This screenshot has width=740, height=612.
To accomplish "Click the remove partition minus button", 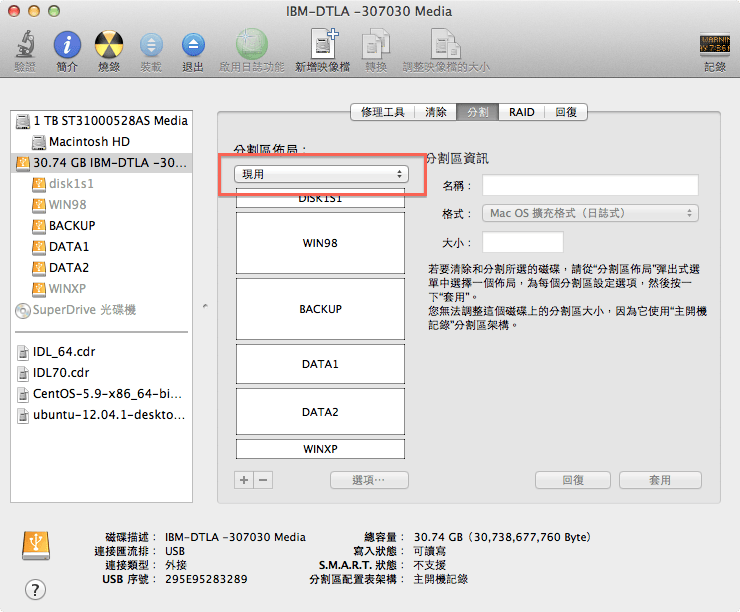I will [263, 480].
